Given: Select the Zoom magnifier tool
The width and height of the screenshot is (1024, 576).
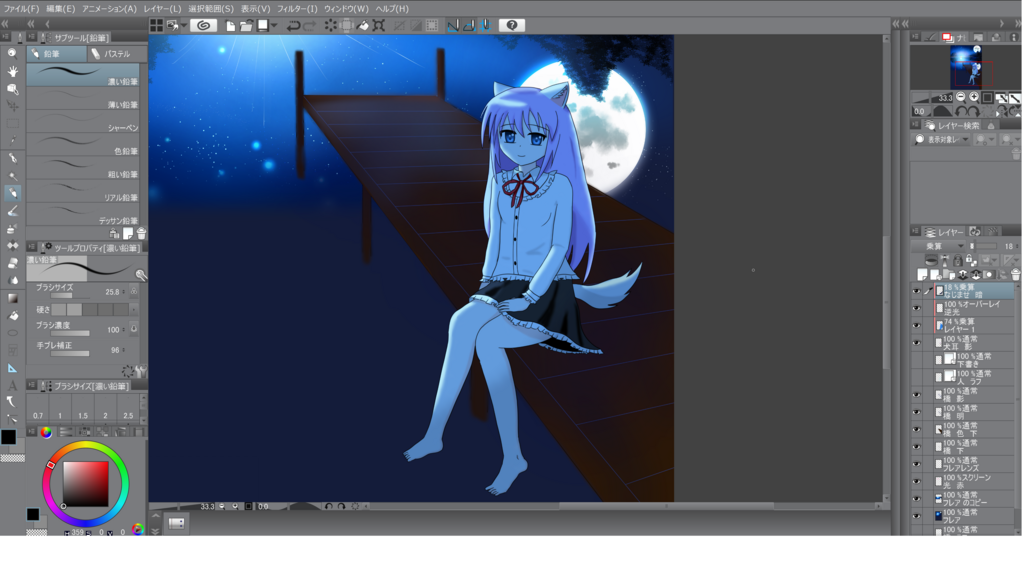Looking at the screenshot, I should click(12, 54).
